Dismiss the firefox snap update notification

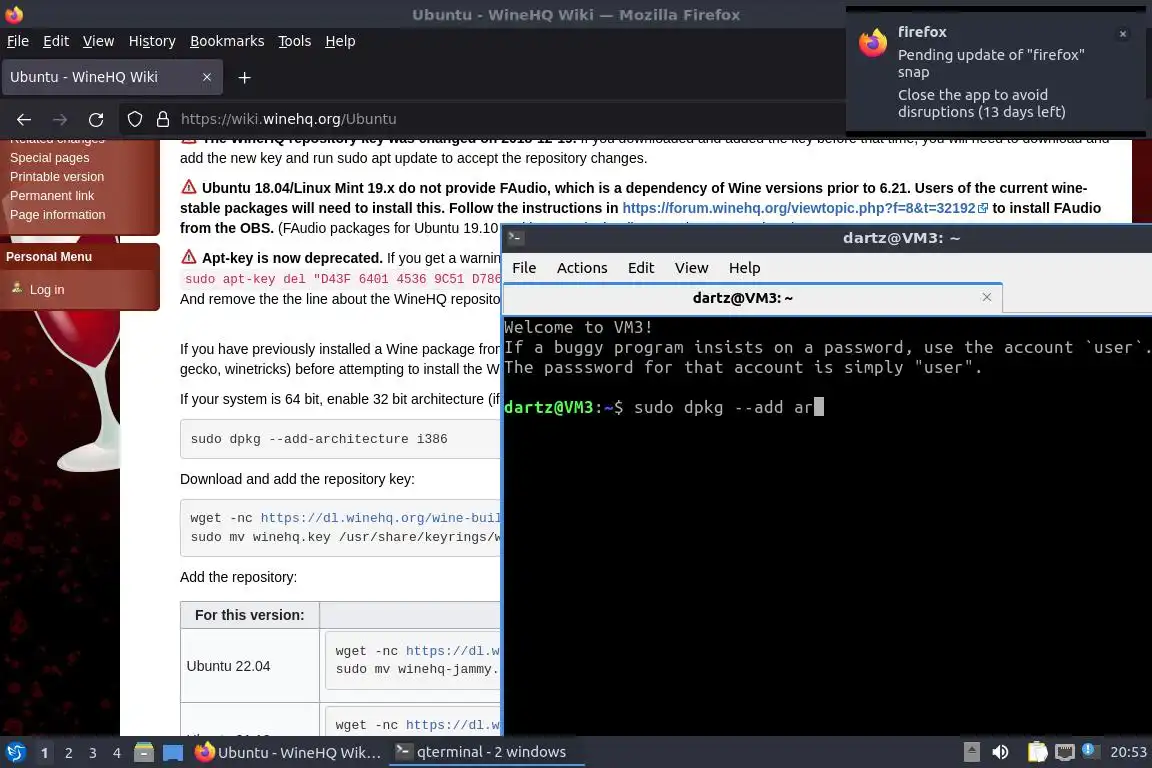point(1123,34)
